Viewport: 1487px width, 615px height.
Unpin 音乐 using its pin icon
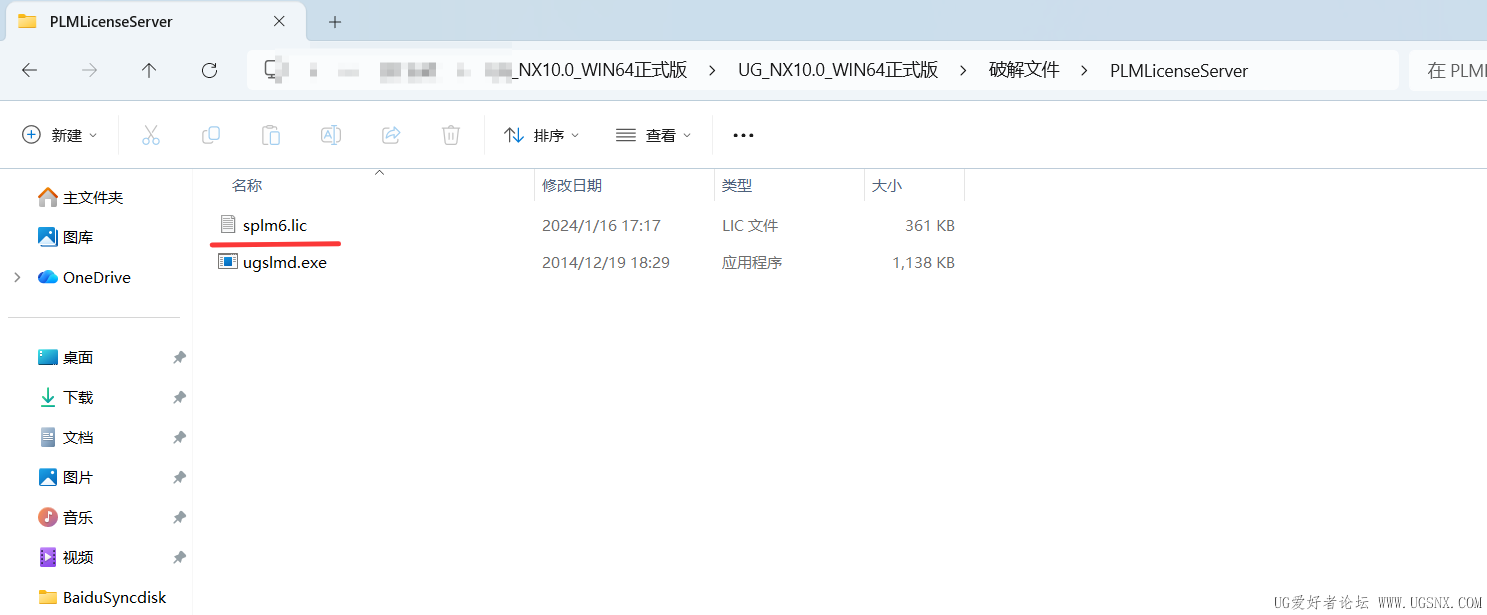(179, 517)
